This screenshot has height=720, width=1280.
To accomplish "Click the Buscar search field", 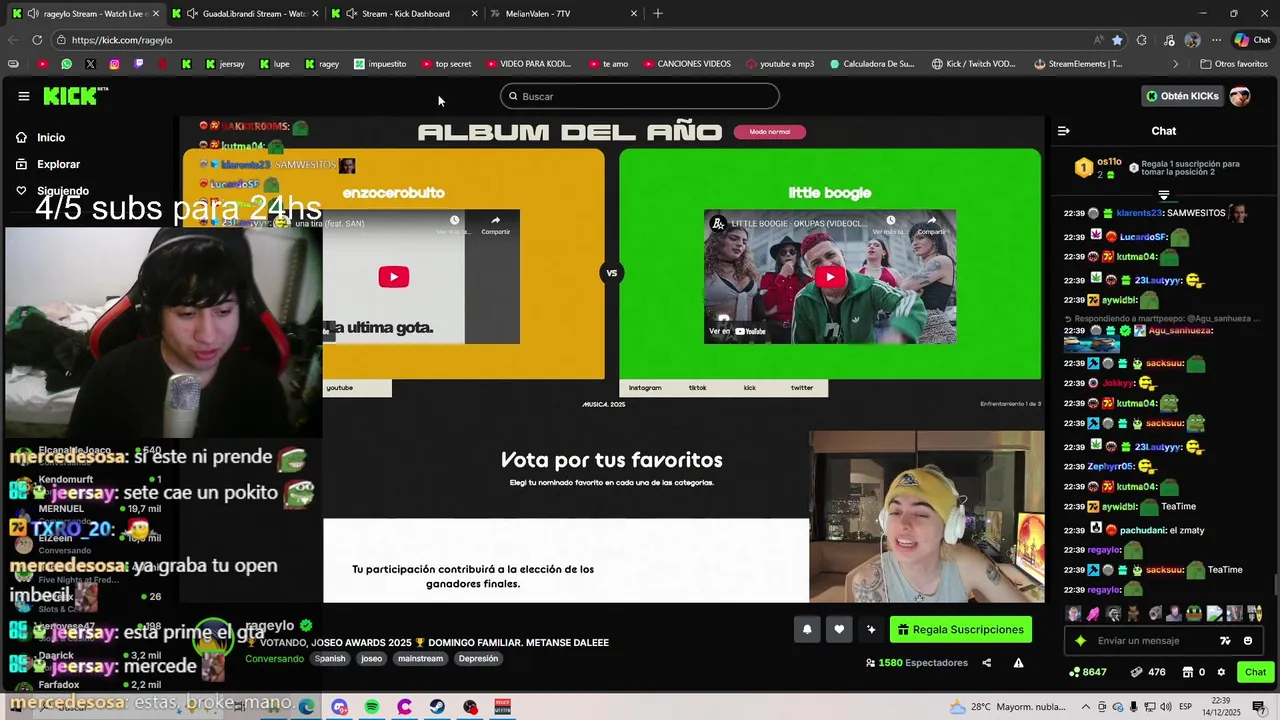I will [x=640, y=96].
